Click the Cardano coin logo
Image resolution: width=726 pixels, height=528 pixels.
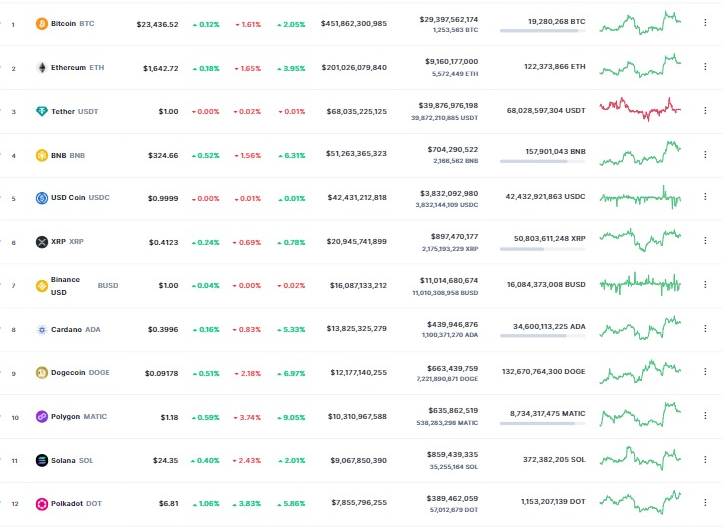[42, 330]
